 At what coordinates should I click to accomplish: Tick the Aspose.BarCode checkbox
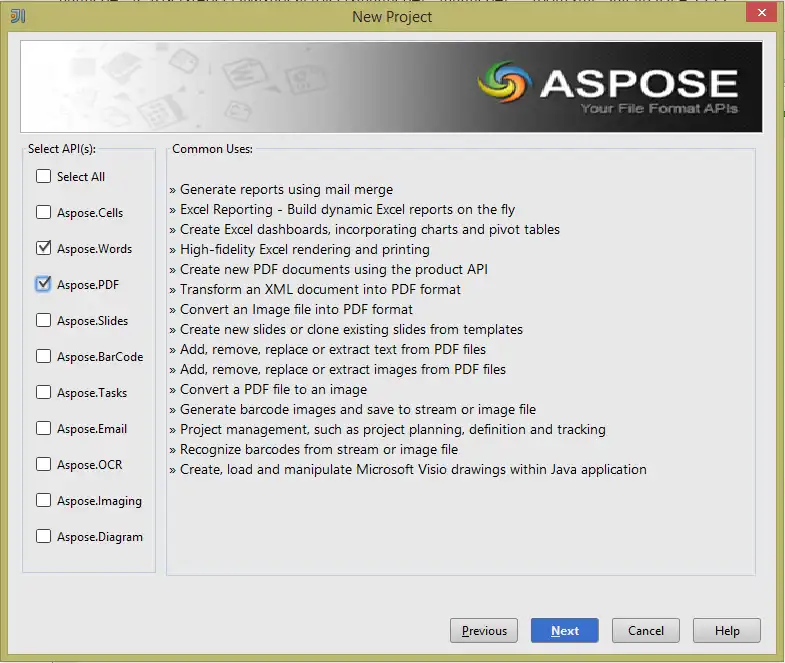[x=44, y=357]
